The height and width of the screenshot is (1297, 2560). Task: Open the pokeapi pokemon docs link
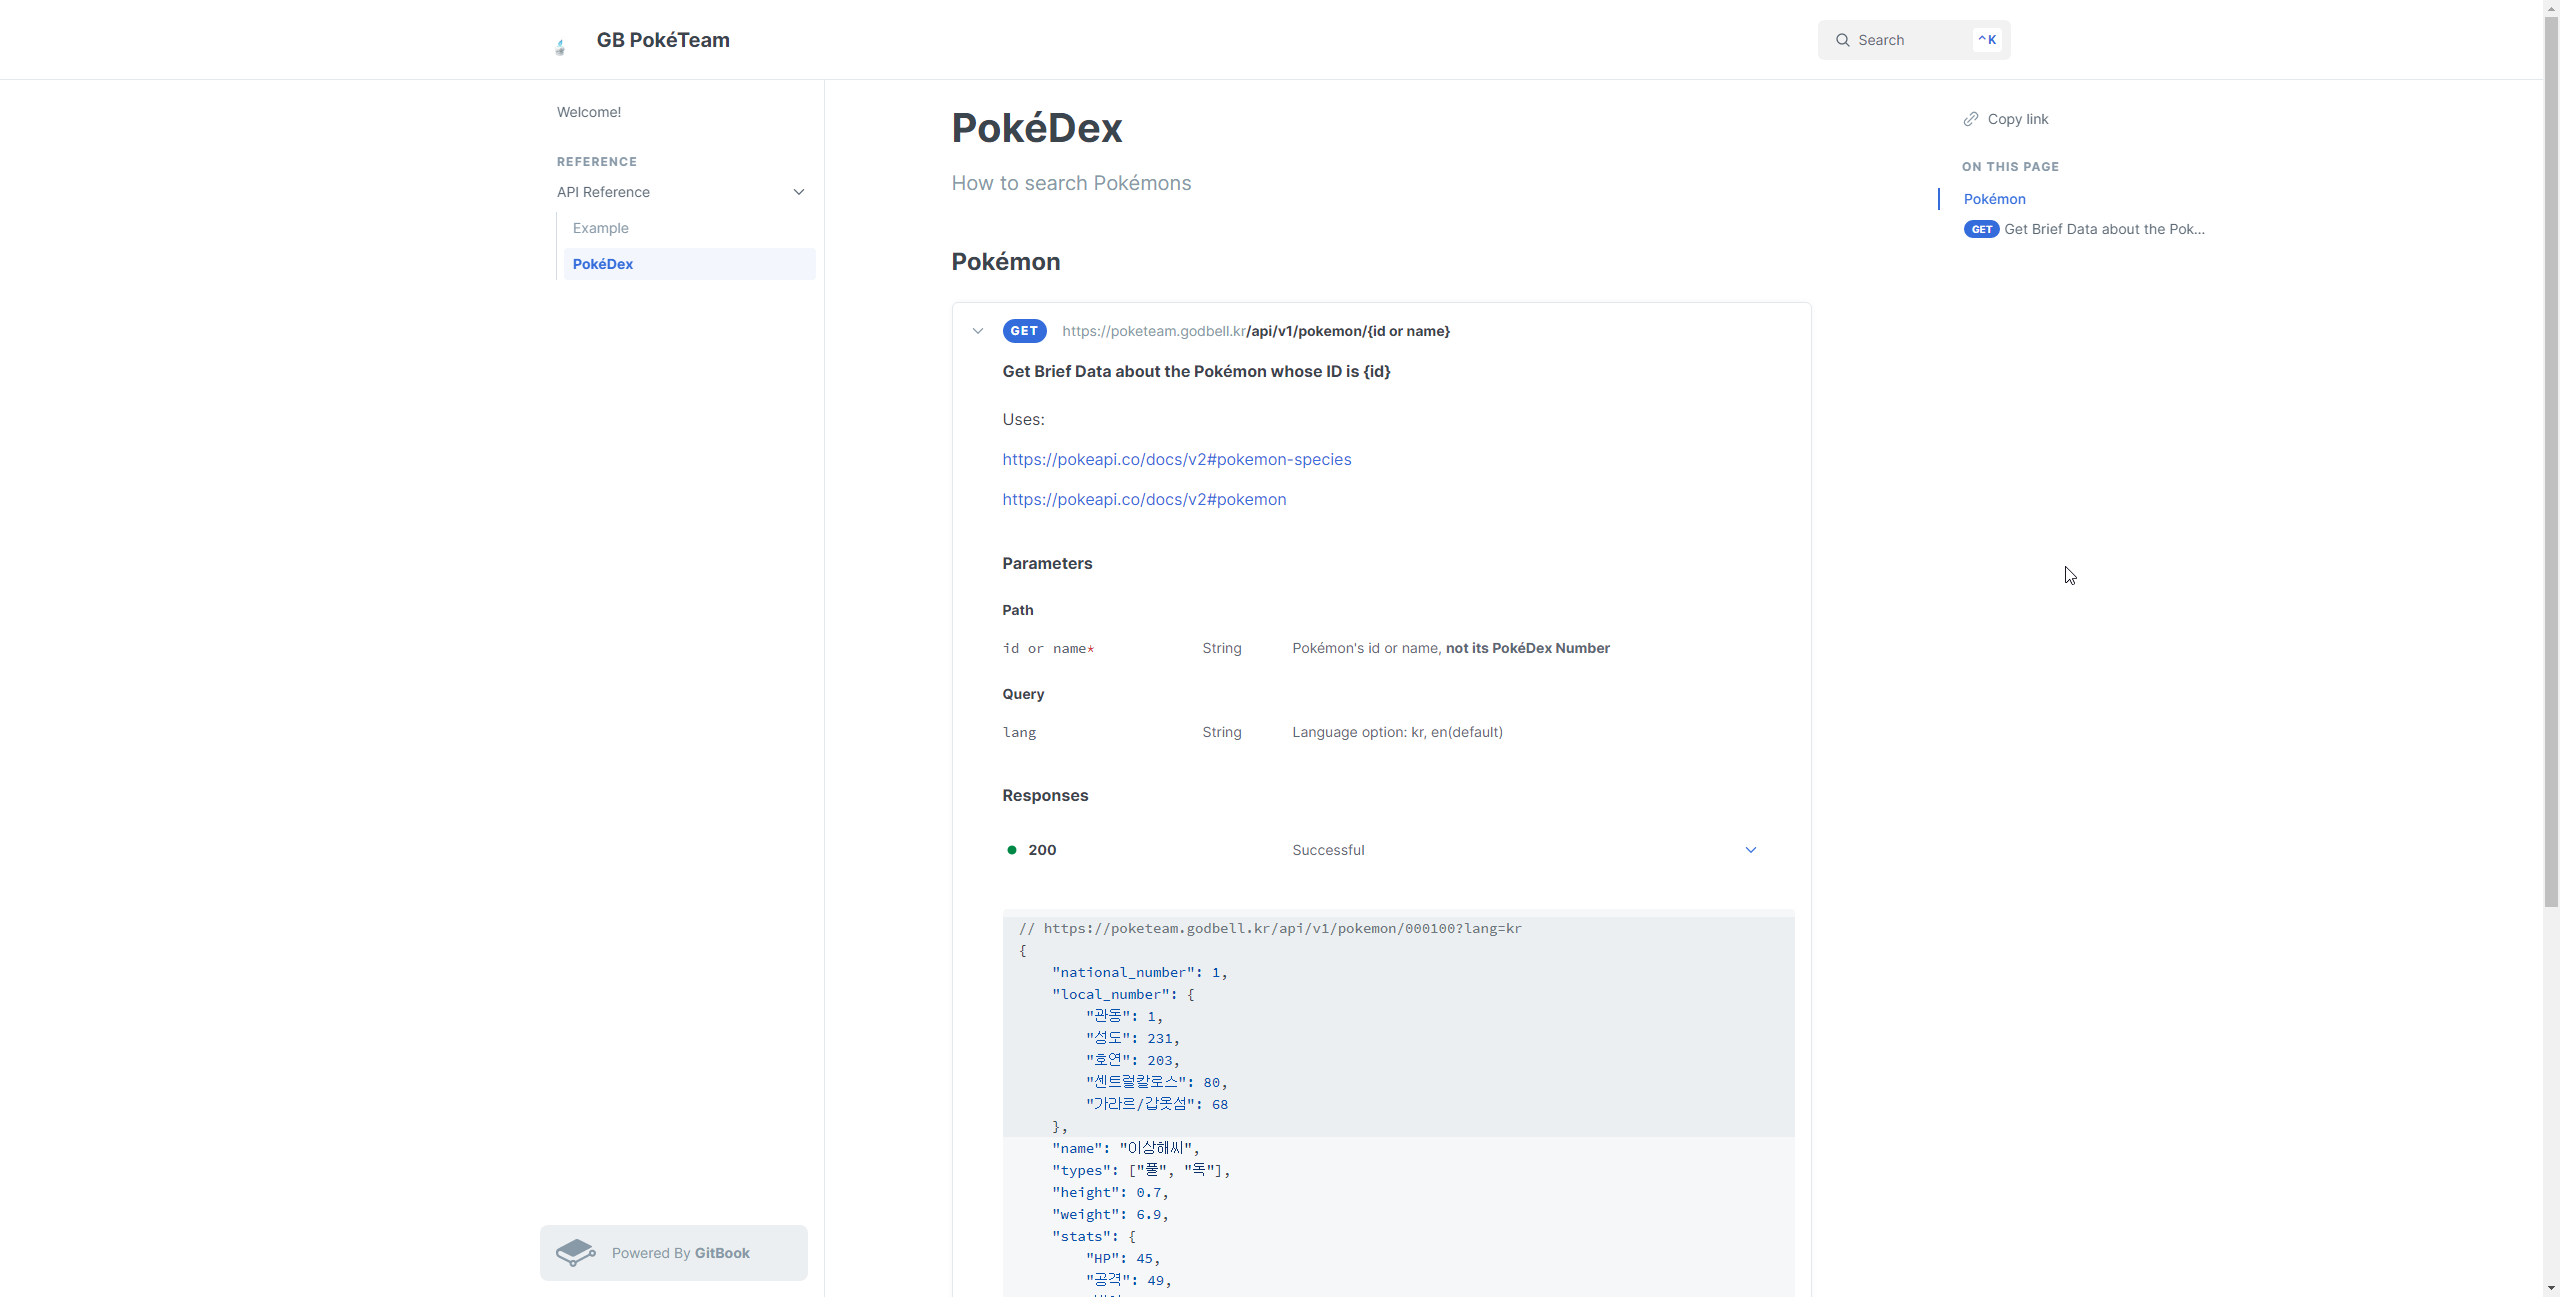pos(1144,498)
